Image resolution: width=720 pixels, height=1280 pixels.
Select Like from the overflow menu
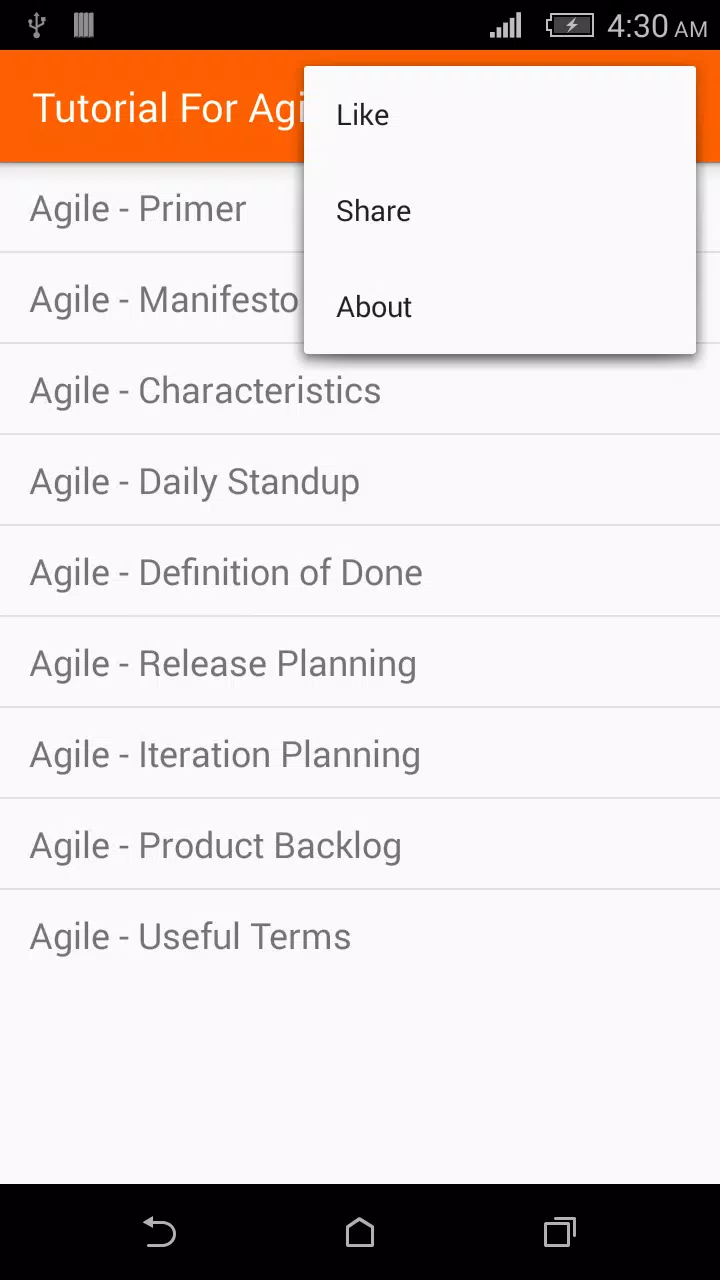(500, 115)
